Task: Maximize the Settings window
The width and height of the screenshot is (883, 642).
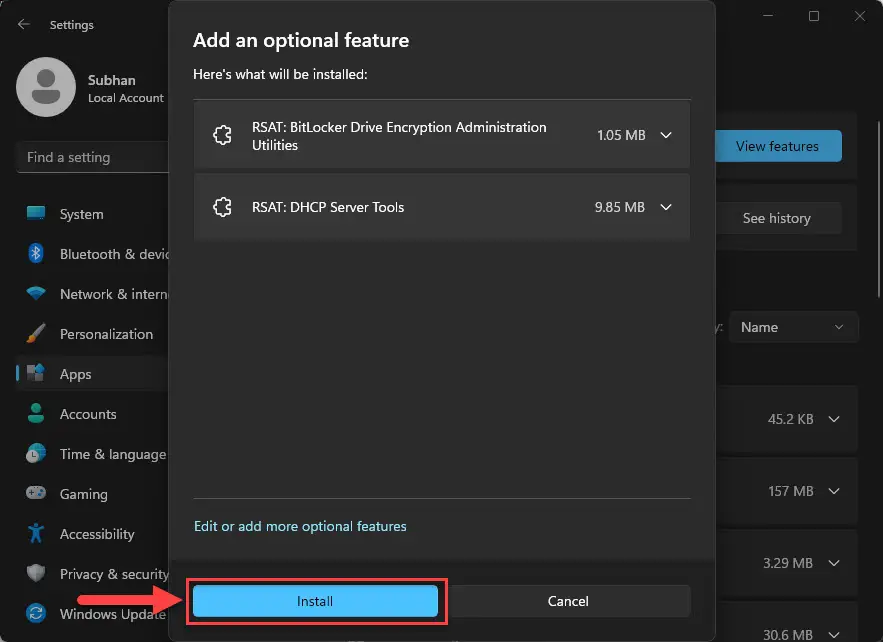Action: click(814, 16)
